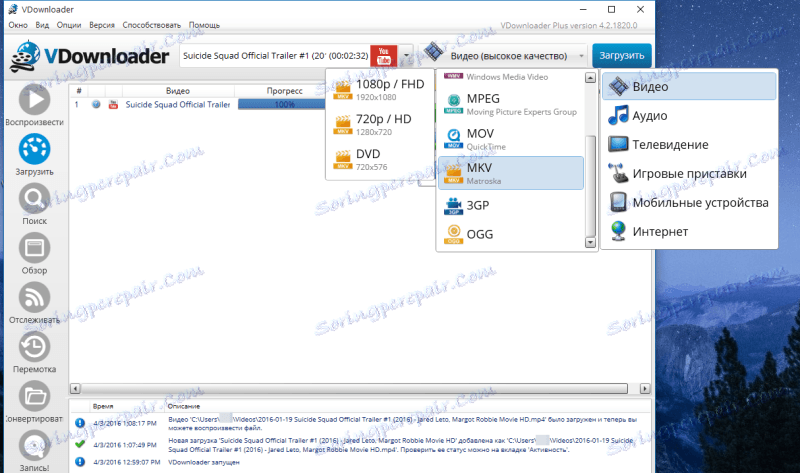This screenshot has height=473, width=800.
Task: Select the Видео category
Action: (x=689, y=86)
